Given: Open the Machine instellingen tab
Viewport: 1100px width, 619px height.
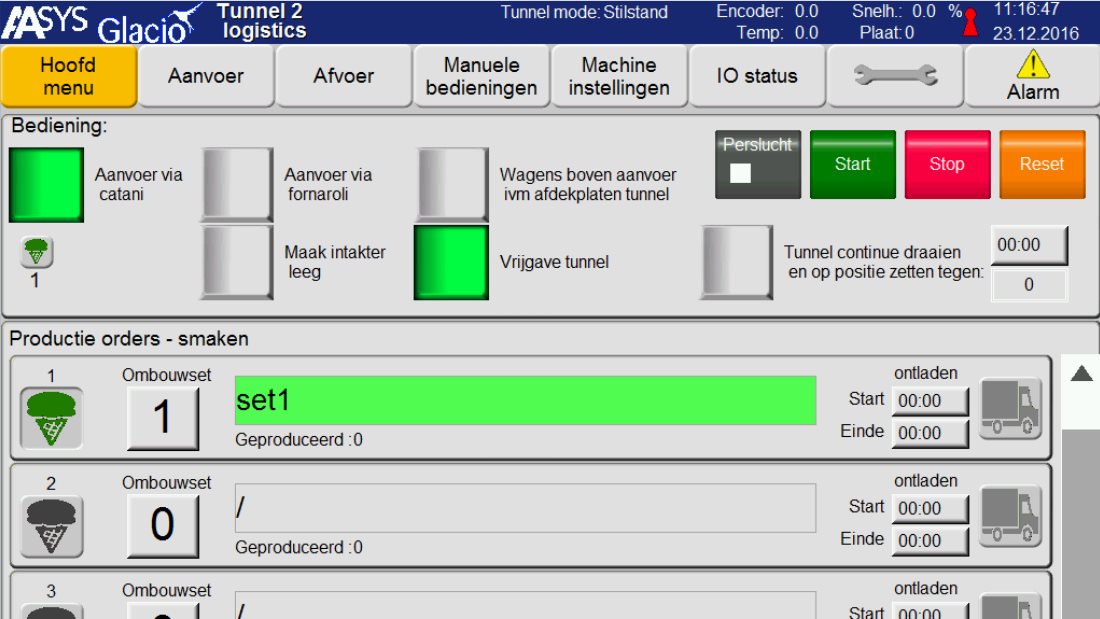Looking at the screenshot, I should (619, 76).
